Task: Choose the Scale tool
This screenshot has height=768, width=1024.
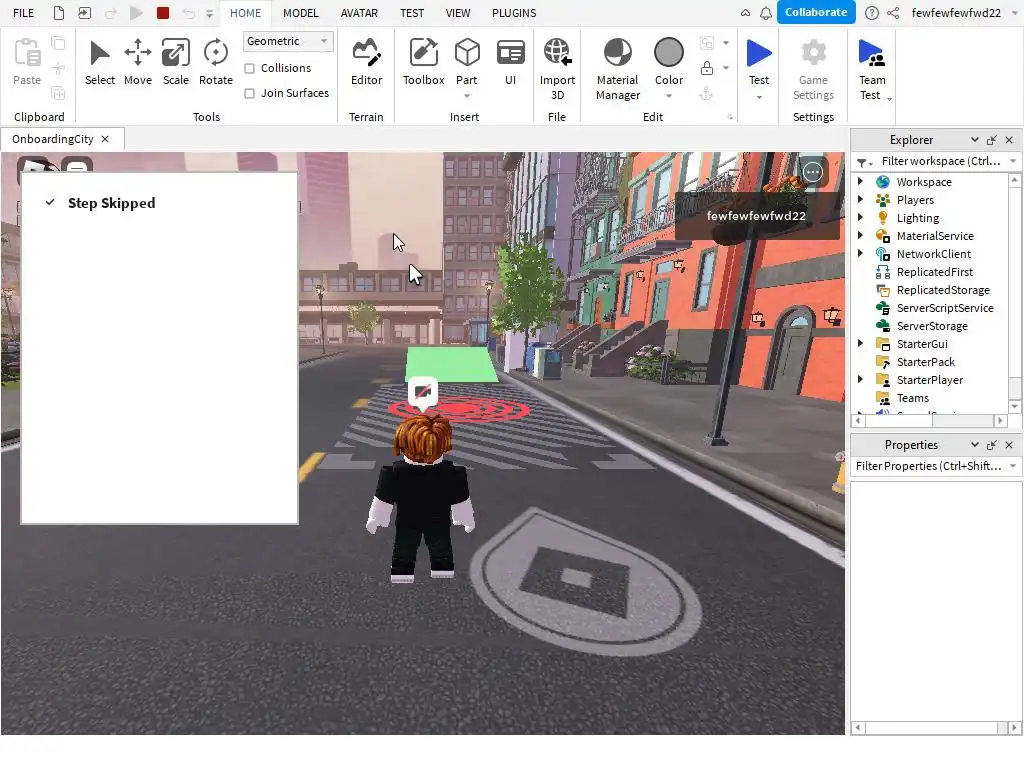Action: pos(176,63)
